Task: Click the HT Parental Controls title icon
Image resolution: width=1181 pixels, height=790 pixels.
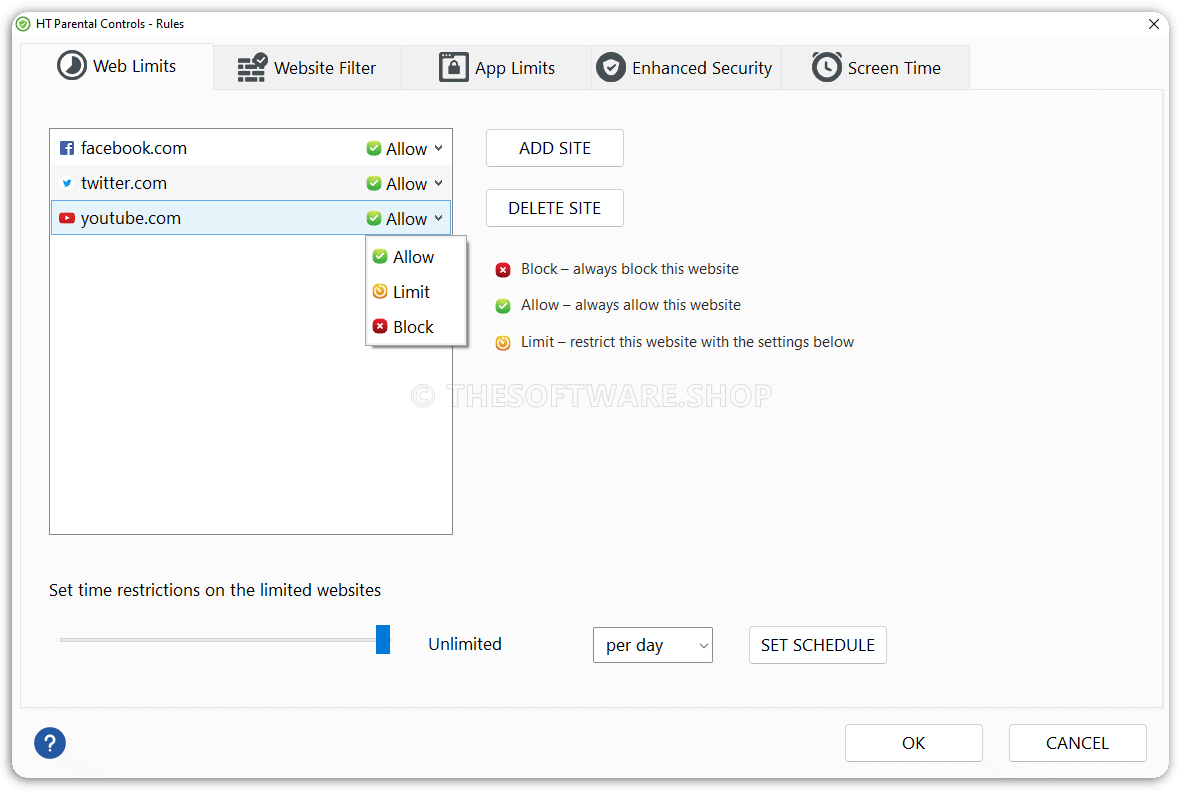Action: [x=23, y=24]
